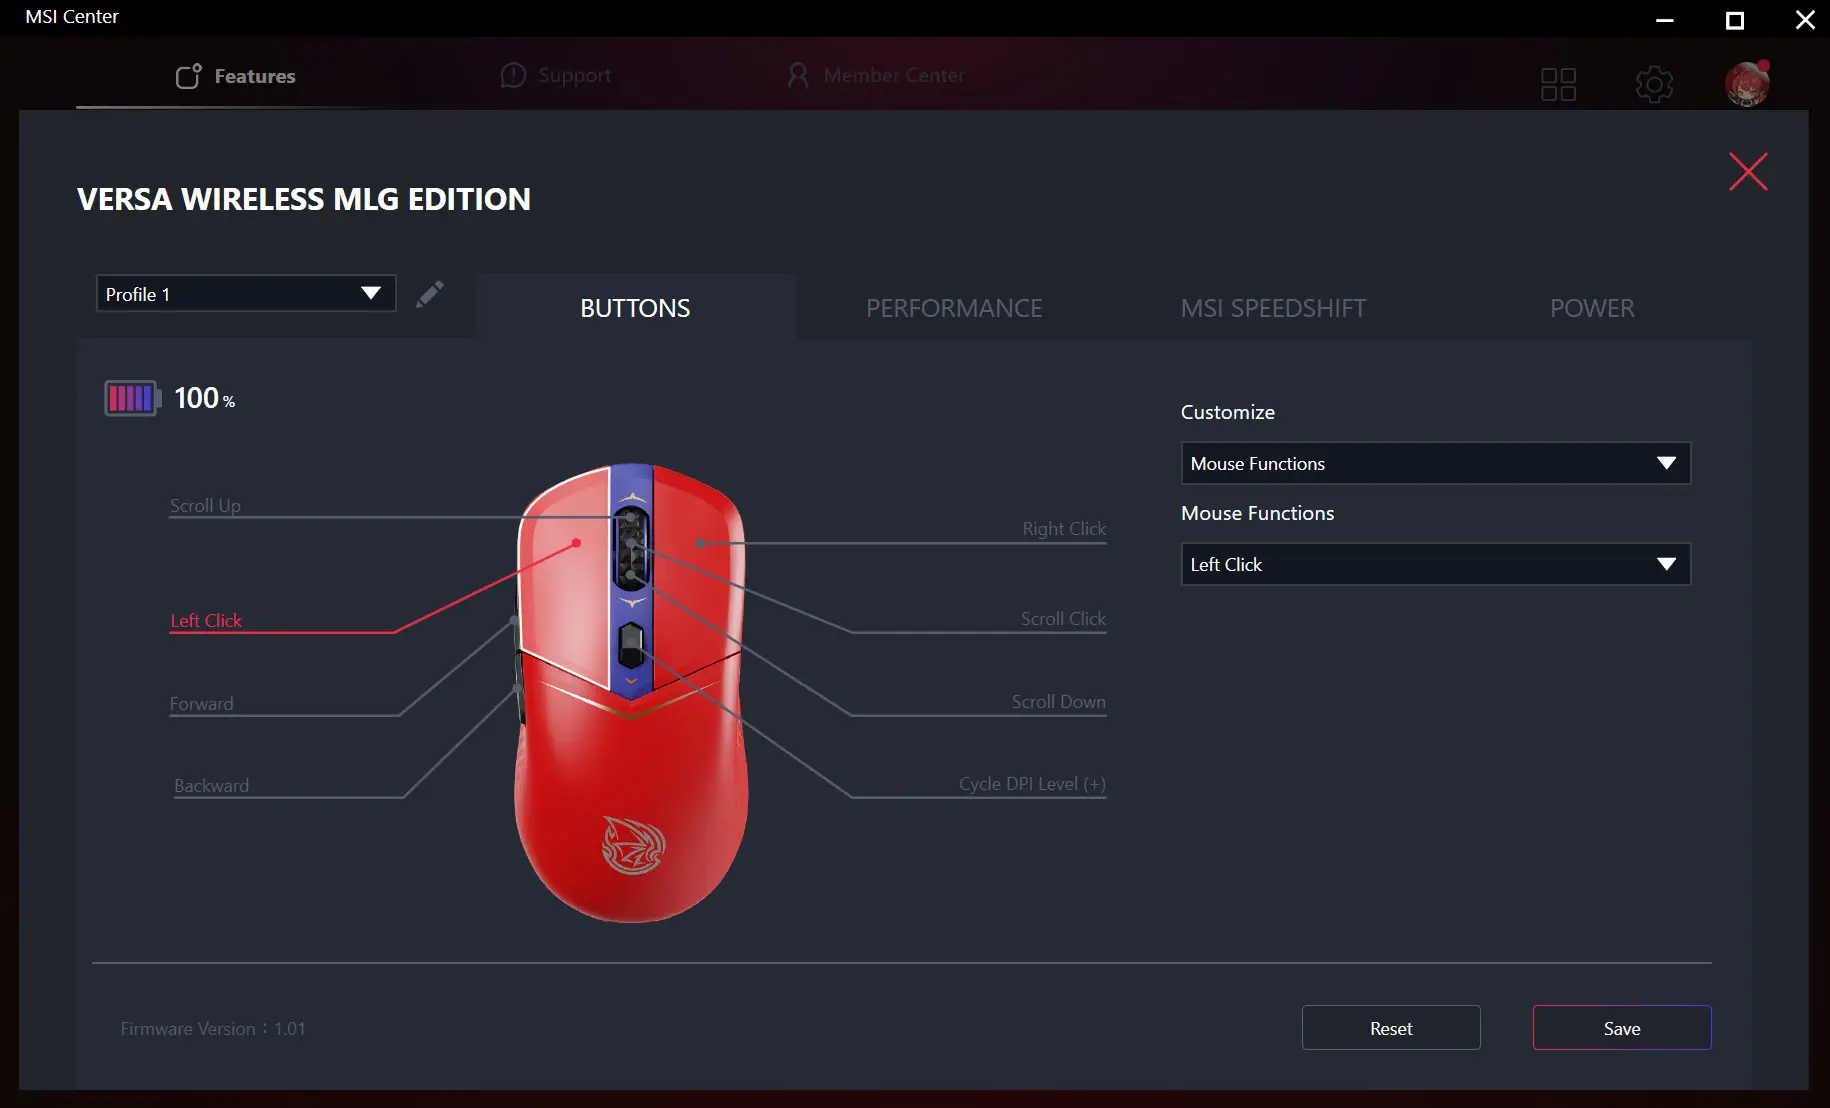
Task: Click the pencil icon to rename profile
Action: pos(429,294)
